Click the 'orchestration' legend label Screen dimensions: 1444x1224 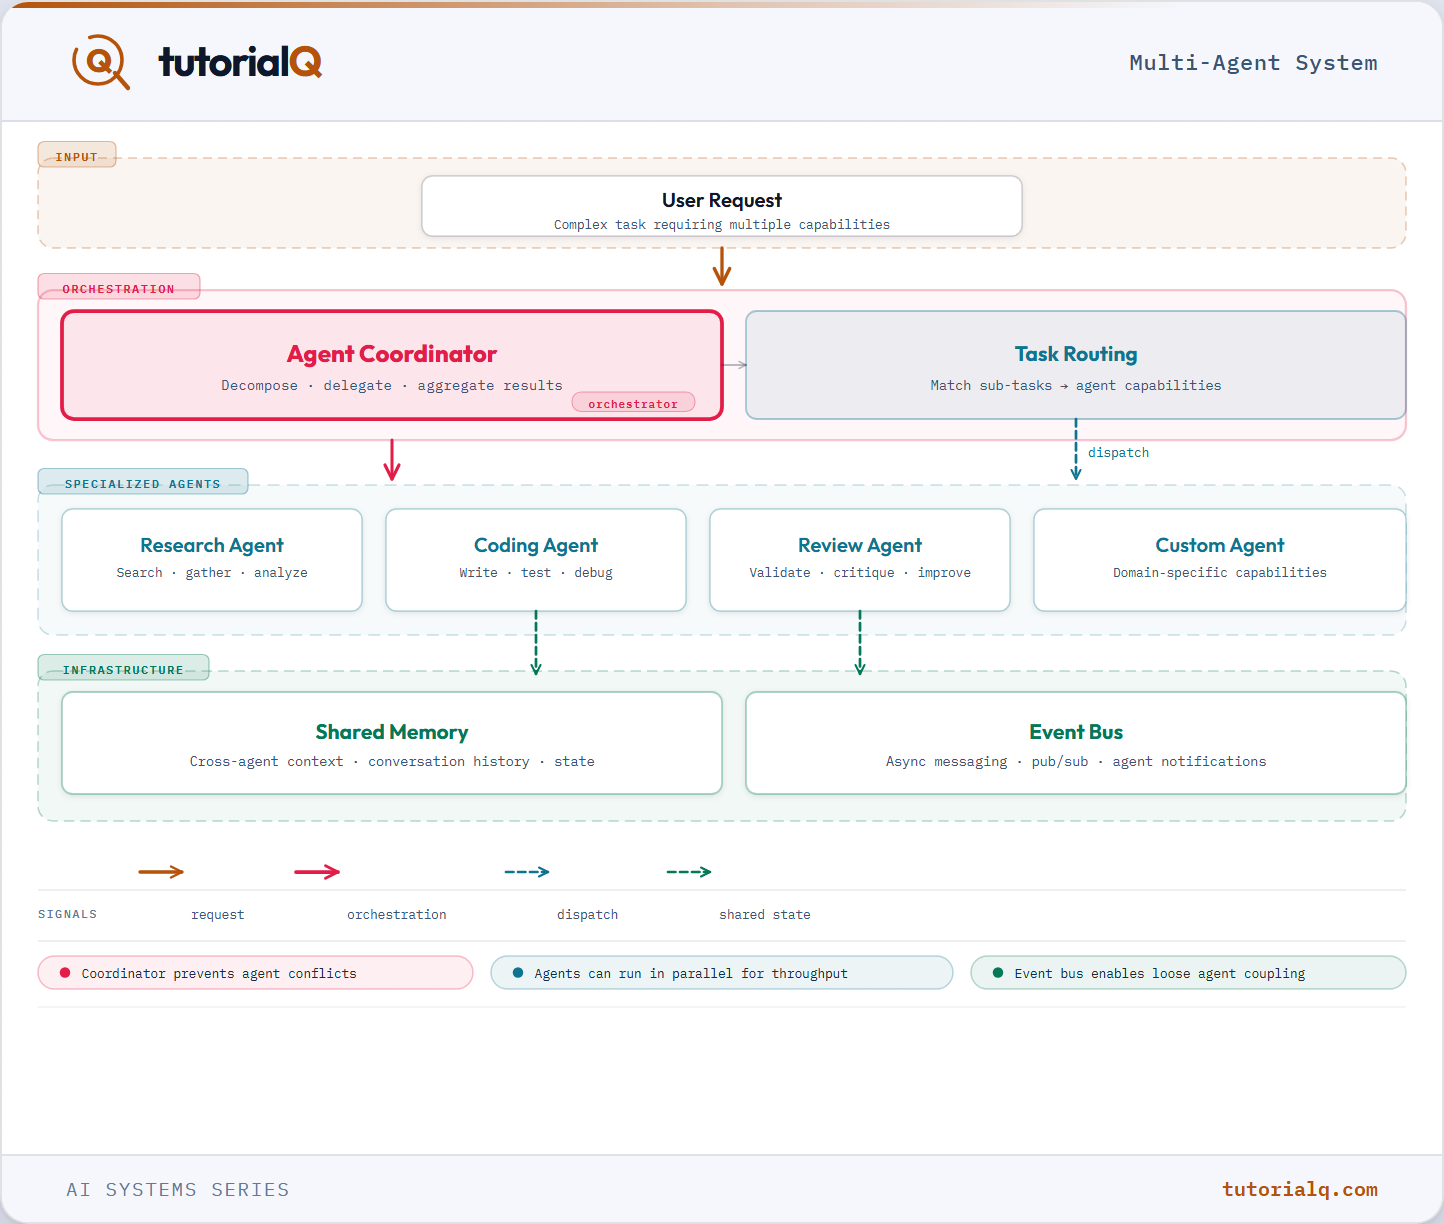coord(397,915)
